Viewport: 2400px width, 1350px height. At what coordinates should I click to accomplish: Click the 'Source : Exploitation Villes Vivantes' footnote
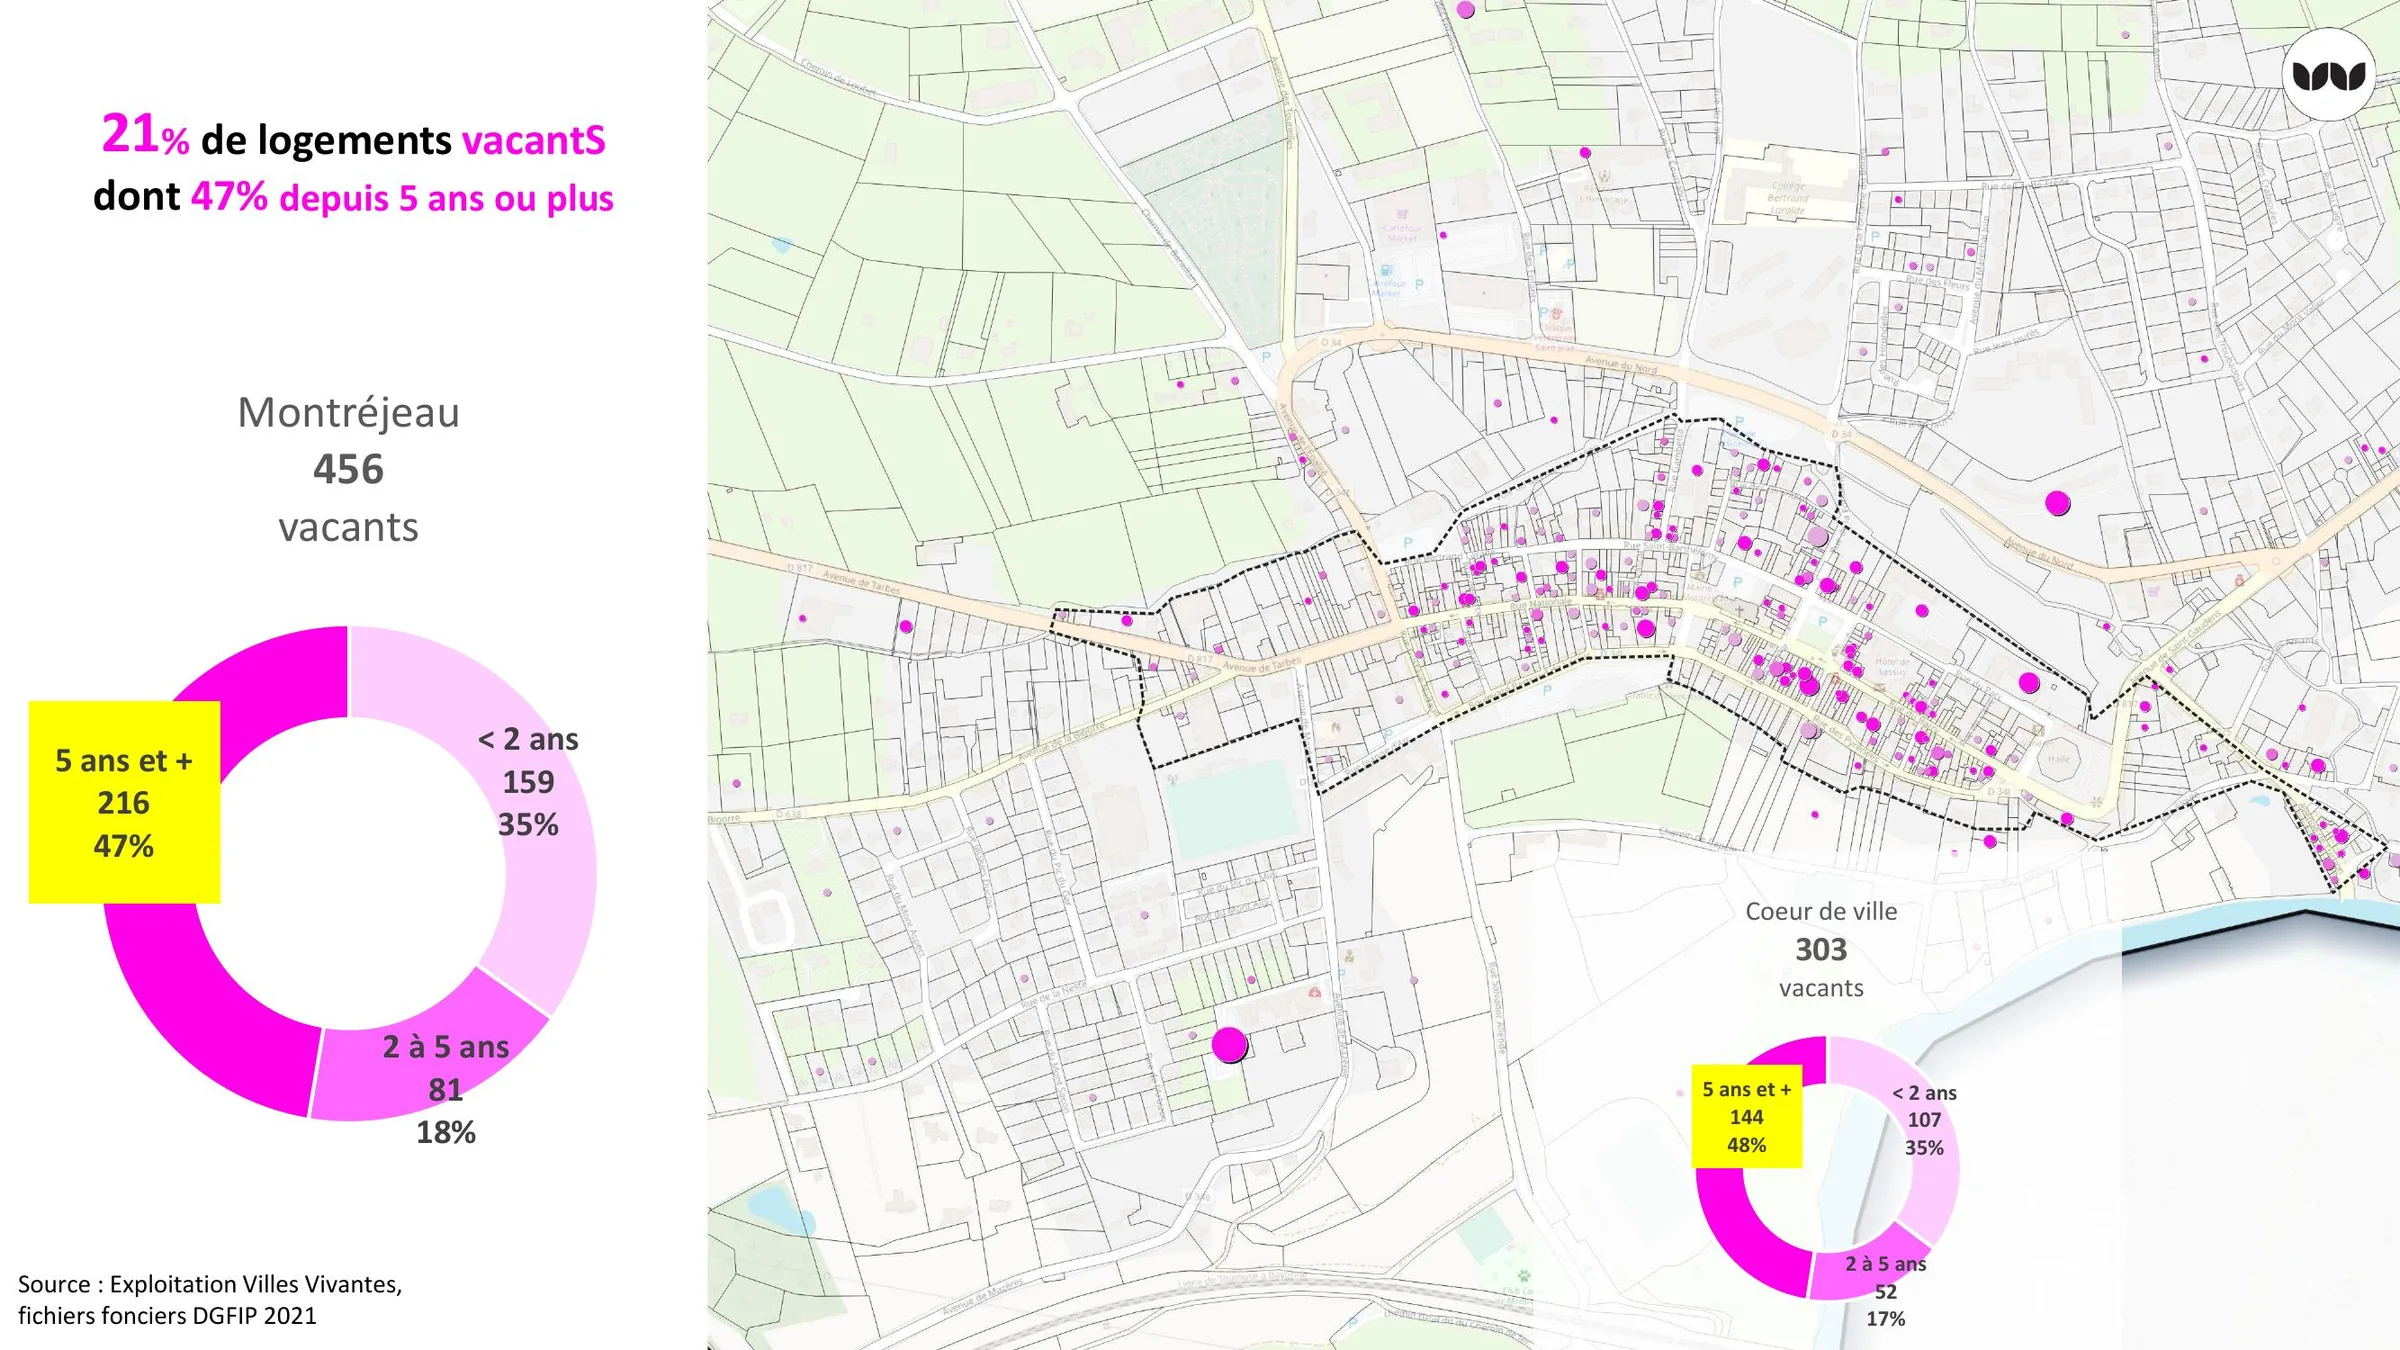[210, 1284]
